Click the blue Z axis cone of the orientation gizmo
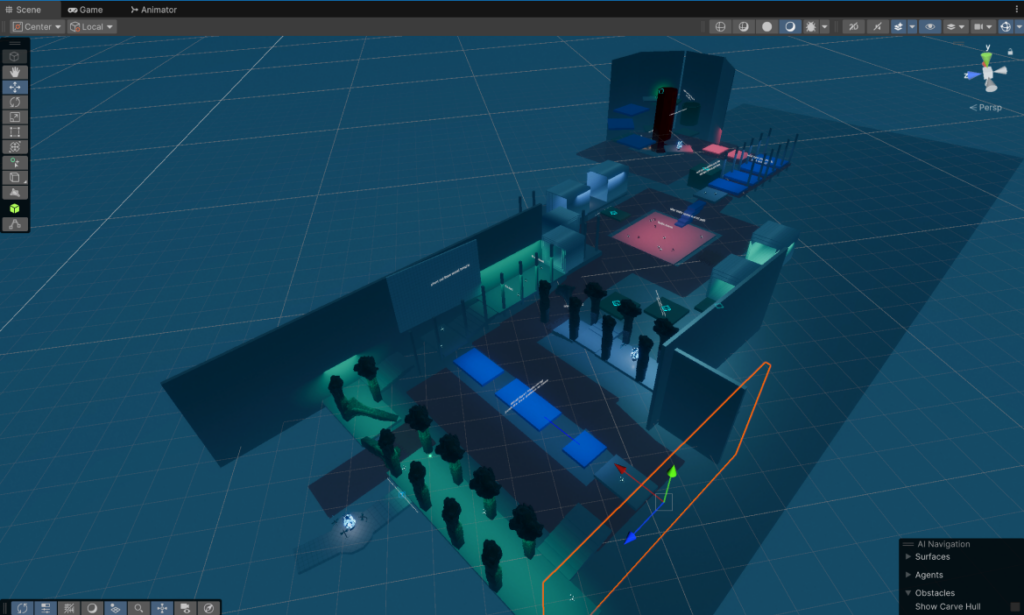This screenshot has width=1024, height=615. click(973, 75)
